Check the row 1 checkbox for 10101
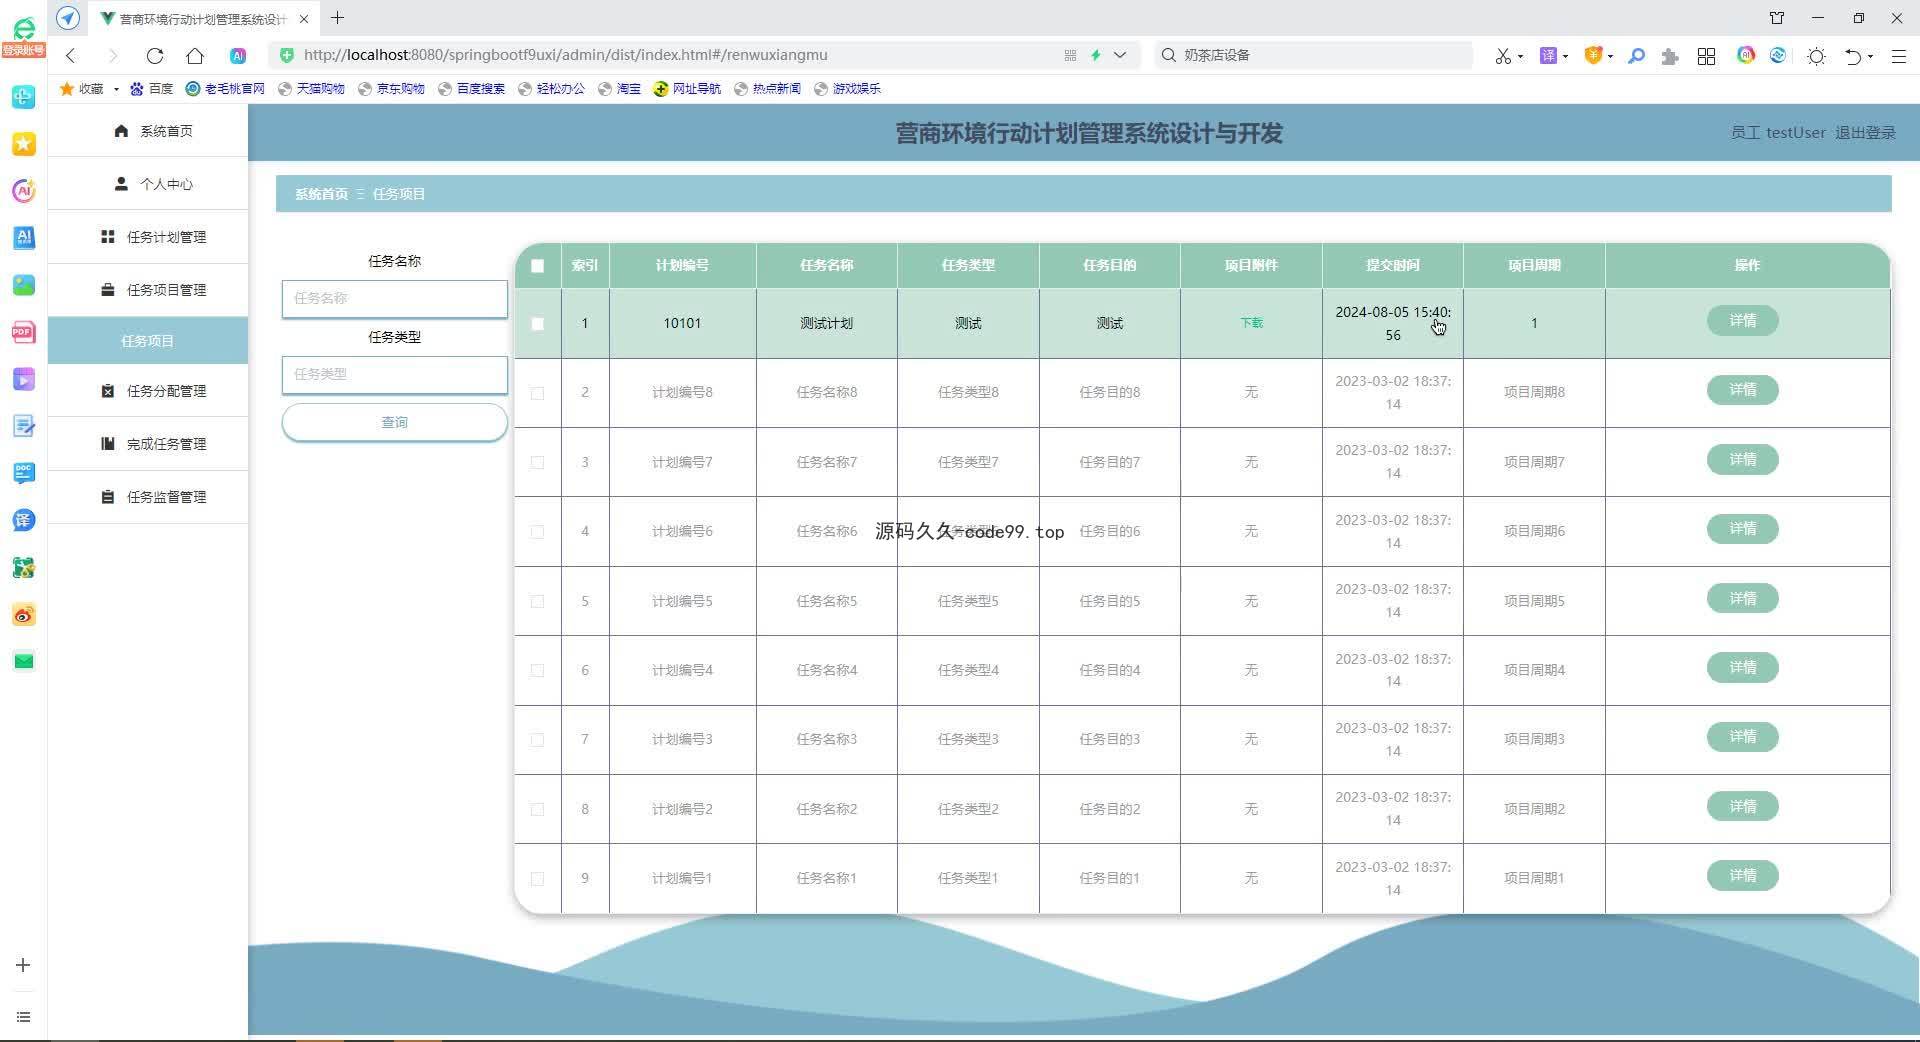The image size is (1920, 1042). 538,324
